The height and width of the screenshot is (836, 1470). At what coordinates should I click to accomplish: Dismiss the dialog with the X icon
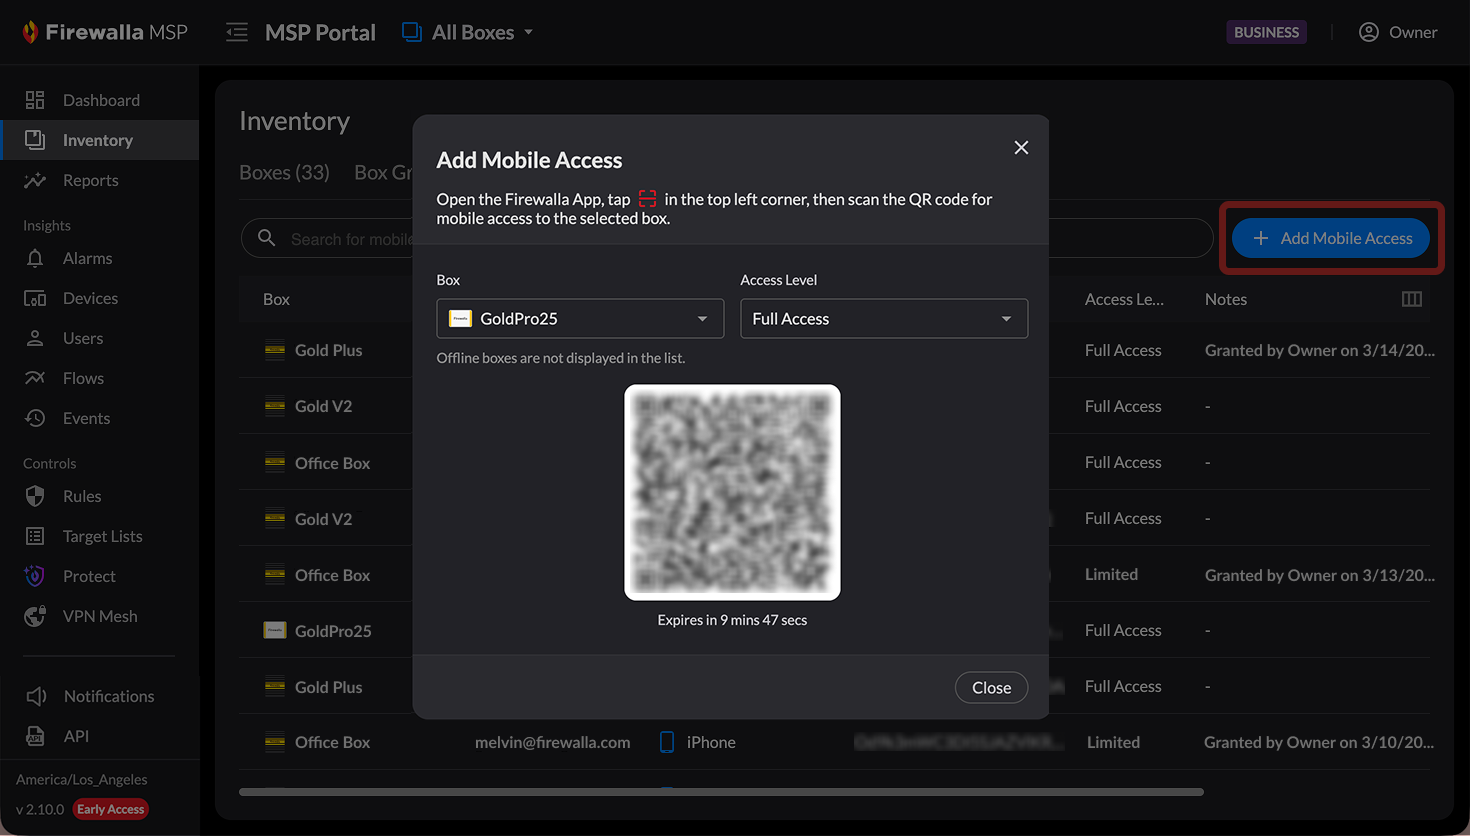click(1021, 148)
